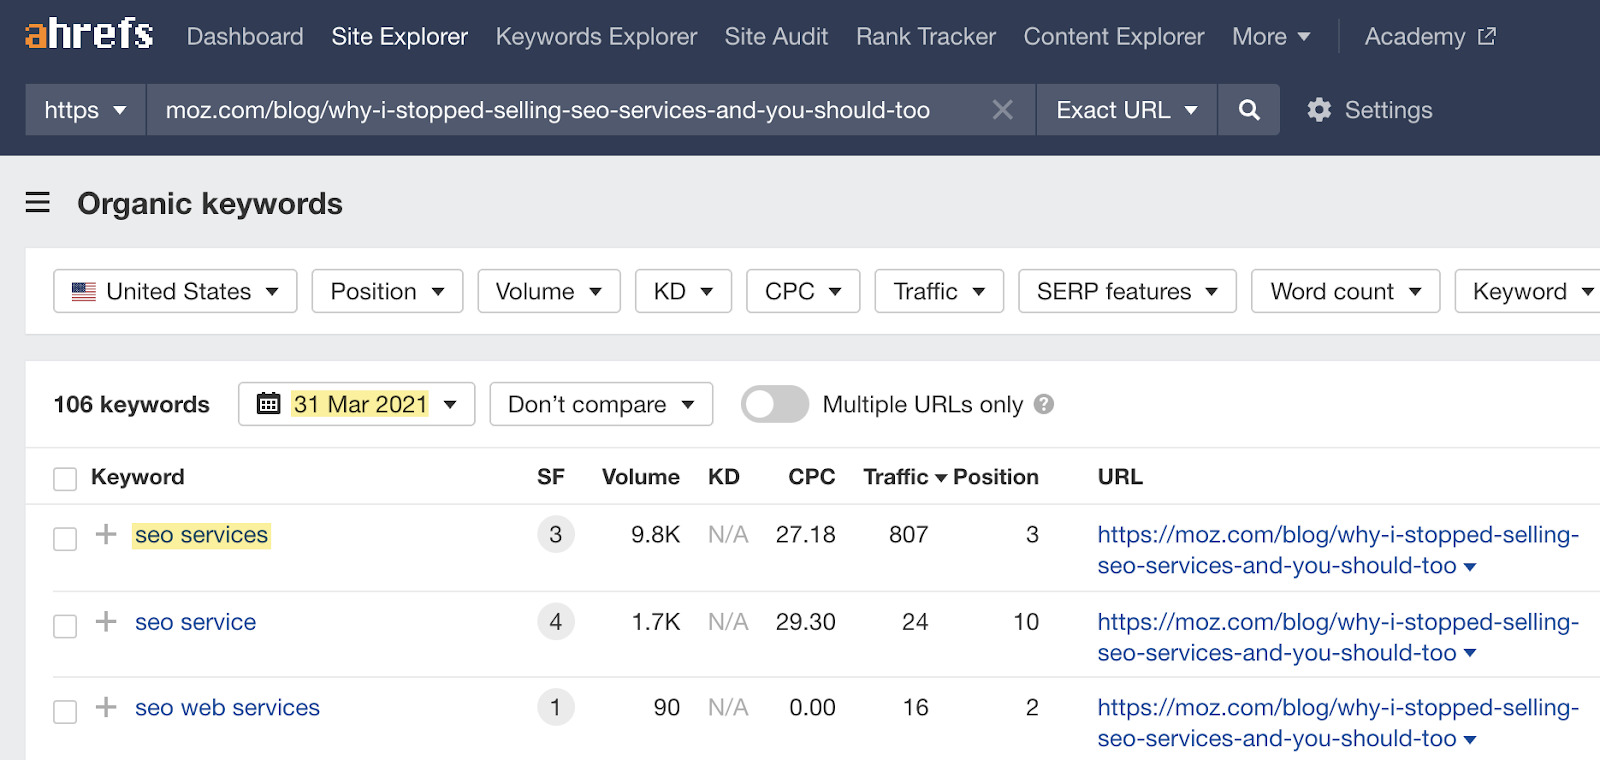
Task: Open the hamburger sidebar menu
Action: point(38,203)
